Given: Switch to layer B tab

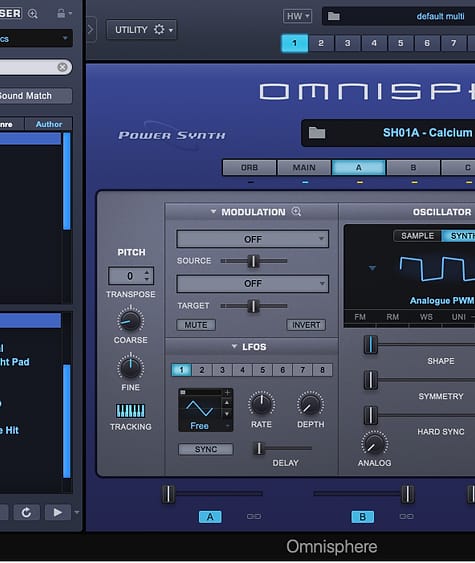Looking at the screenshot, I should pos(413,168).
